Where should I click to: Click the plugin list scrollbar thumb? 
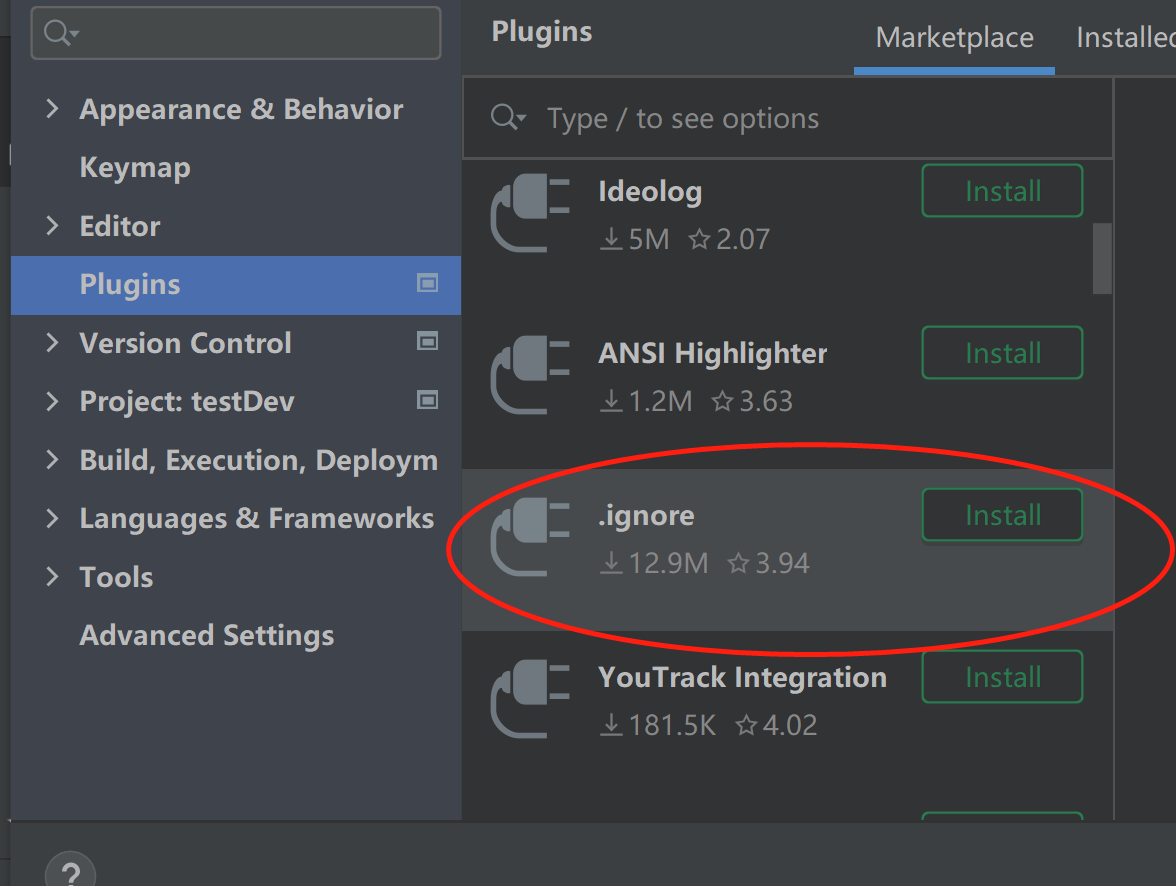coord(1102,258)
